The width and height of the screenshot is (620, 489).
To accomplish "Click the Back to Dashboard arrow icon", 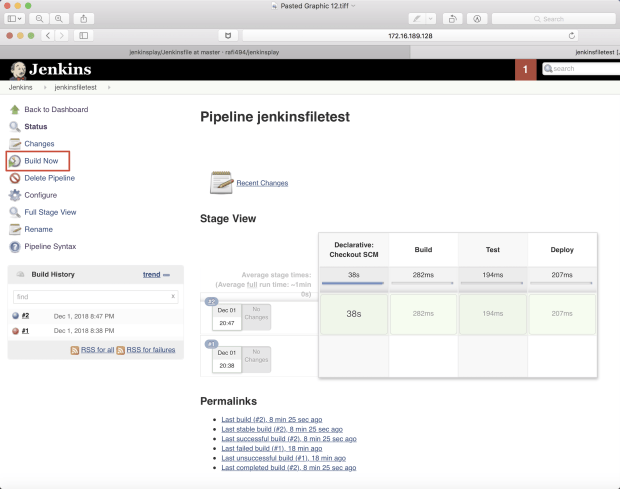I will 15,110.
